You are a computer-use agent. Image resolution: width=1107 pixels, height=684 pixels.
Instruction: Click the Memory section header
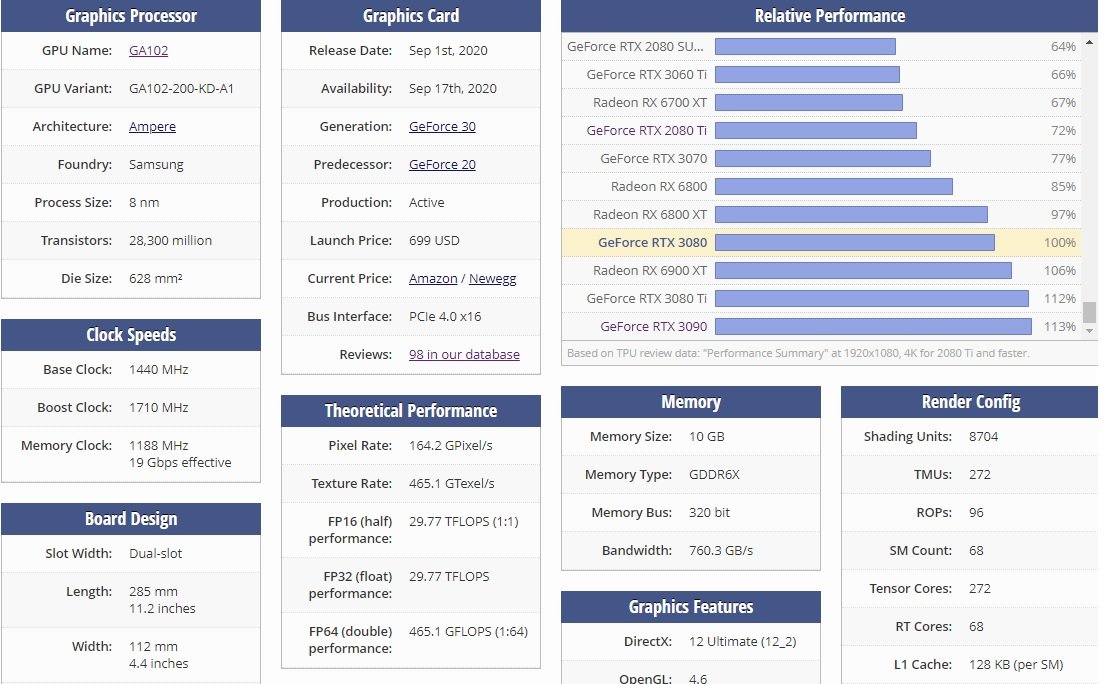(x=690, y=402)
